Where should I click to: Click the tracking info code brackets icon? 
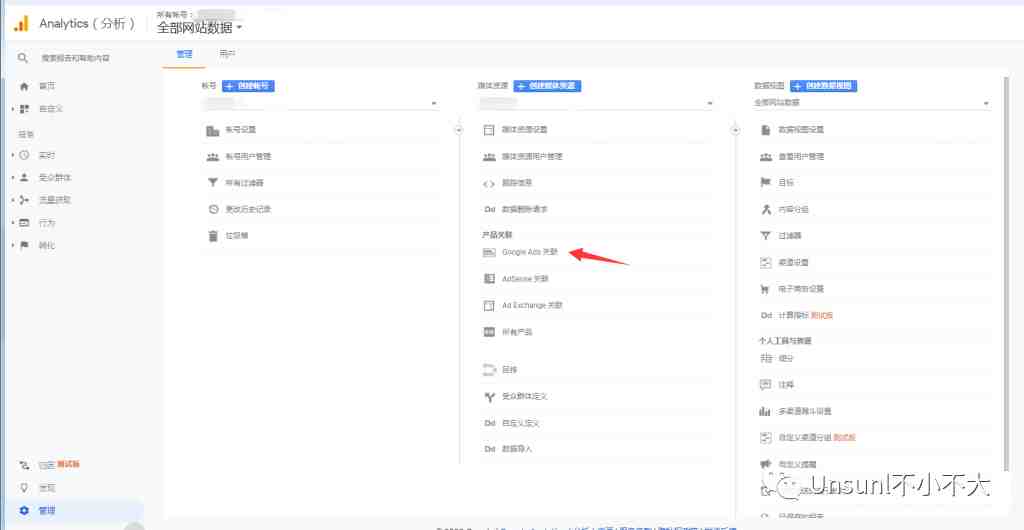pos(489,183)
